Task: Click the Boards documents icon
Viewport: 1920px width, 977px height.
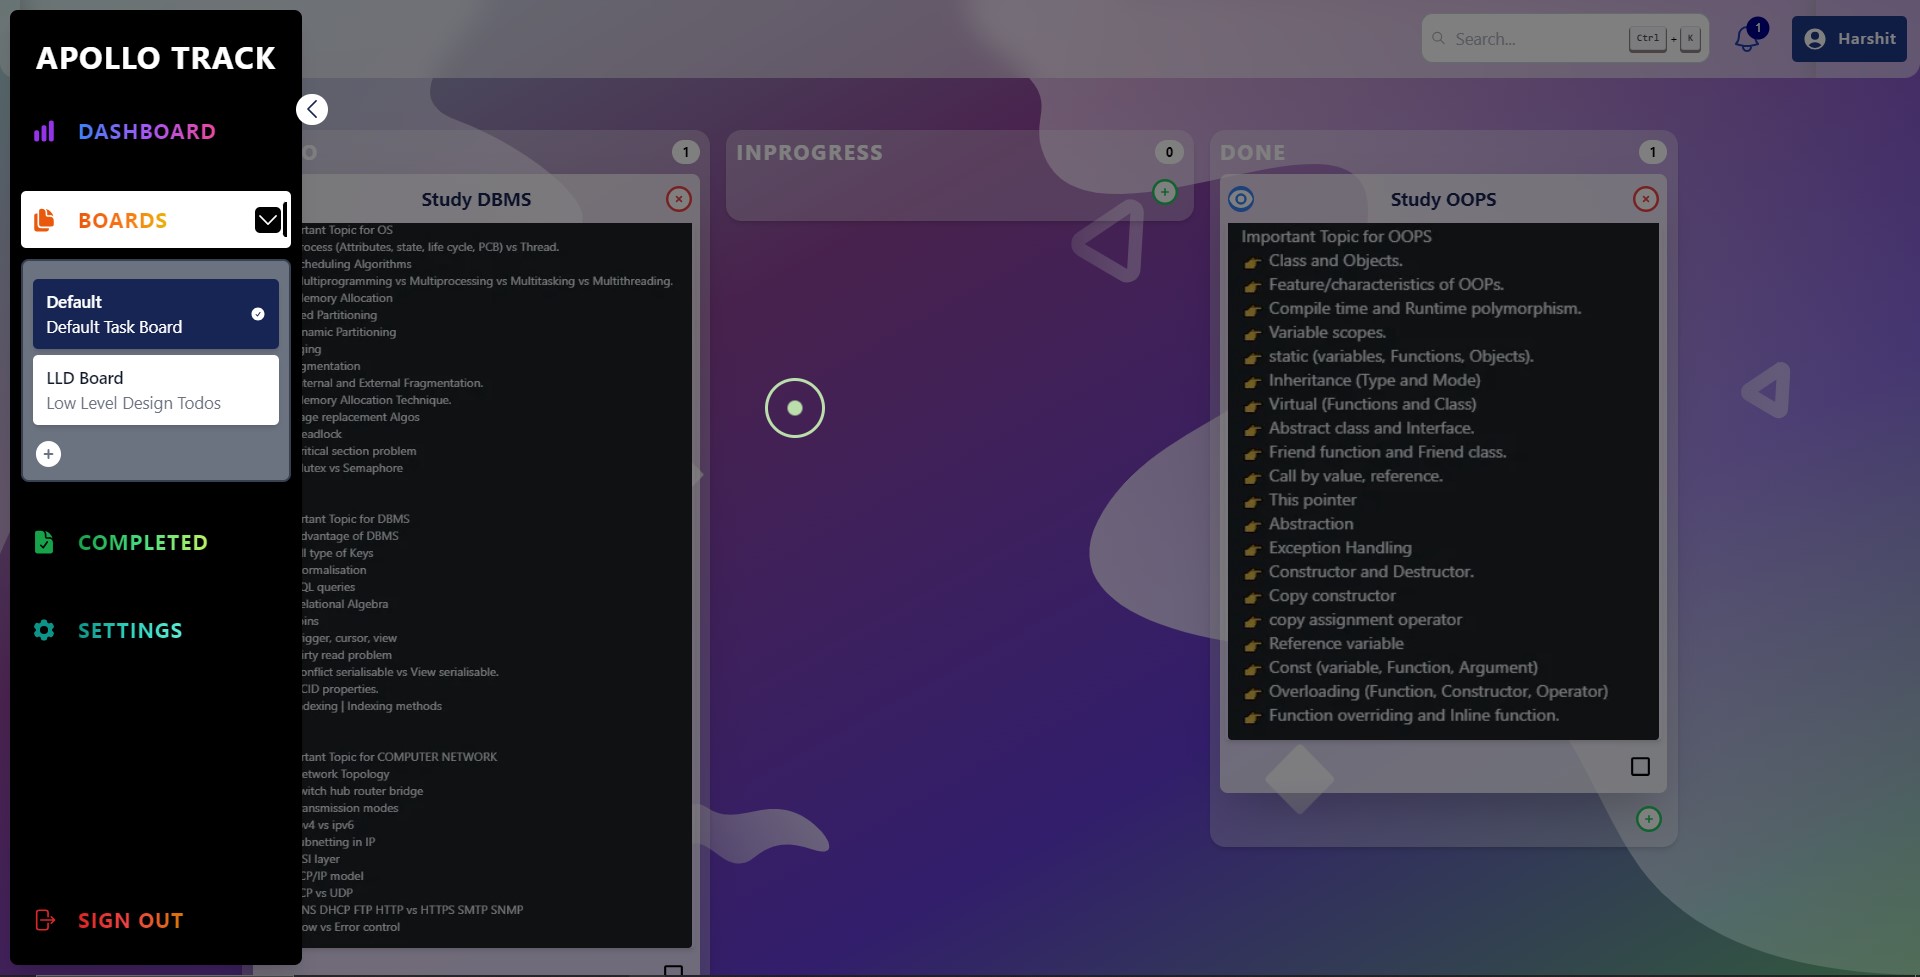Action: (x=44, y=220)
